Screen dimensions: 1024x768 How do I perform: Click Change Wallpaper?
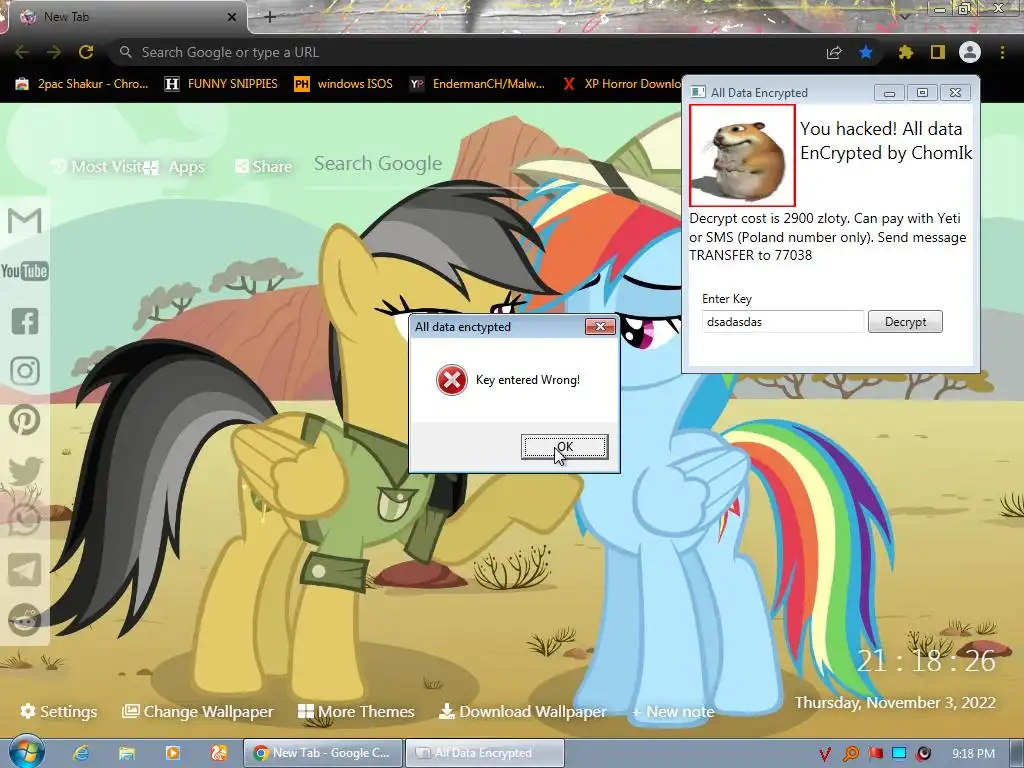click(198, 711)
